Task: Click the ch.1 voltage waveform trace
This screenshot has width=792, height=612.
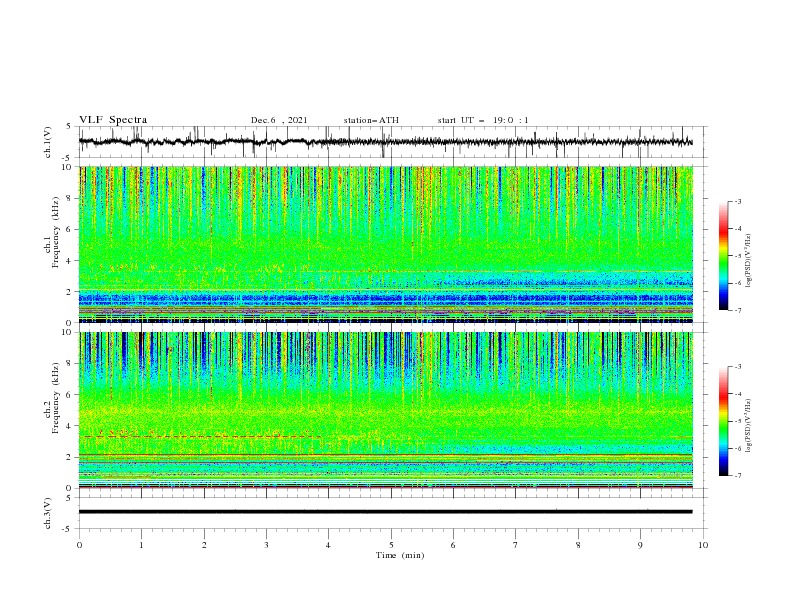Action: 385,142
